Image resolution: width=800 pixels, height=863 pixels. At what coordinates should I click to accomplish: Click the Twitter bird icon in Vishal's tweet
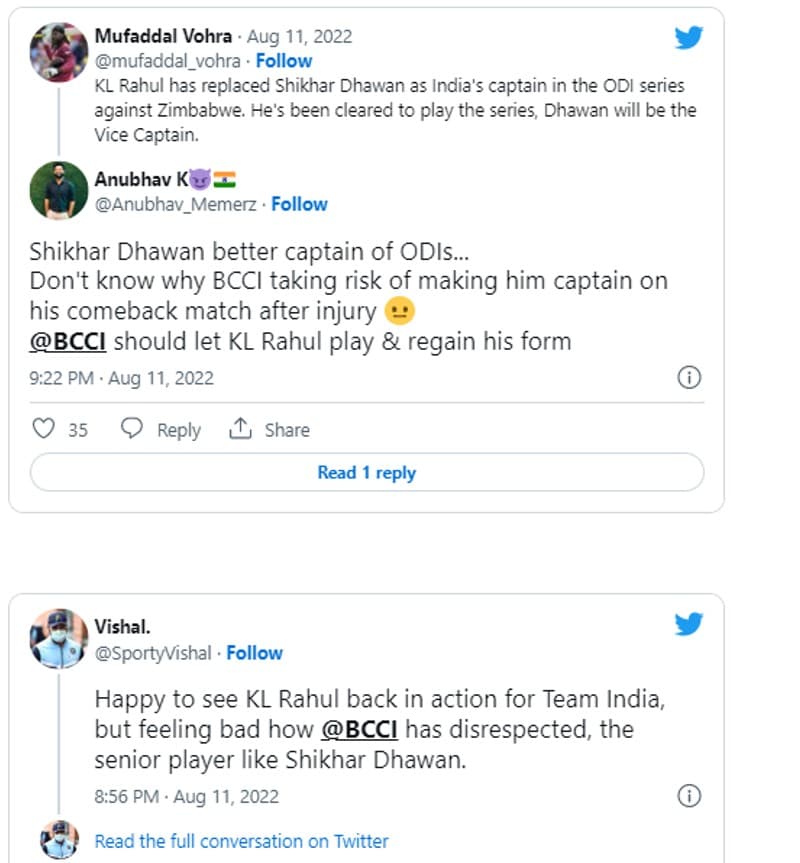coord(688,625)
